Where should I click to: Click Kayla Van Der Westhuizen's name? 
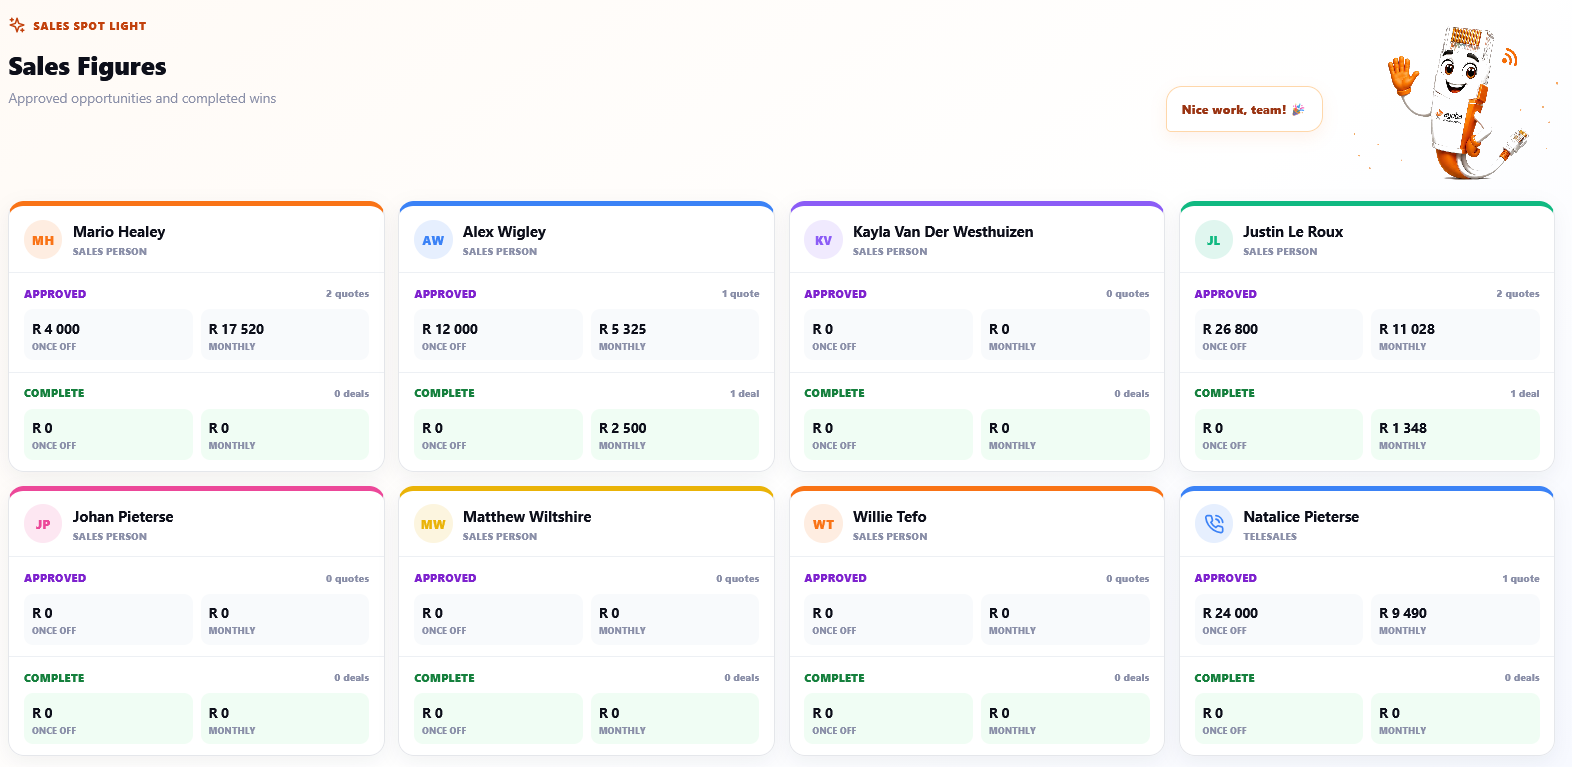point(943,232)
